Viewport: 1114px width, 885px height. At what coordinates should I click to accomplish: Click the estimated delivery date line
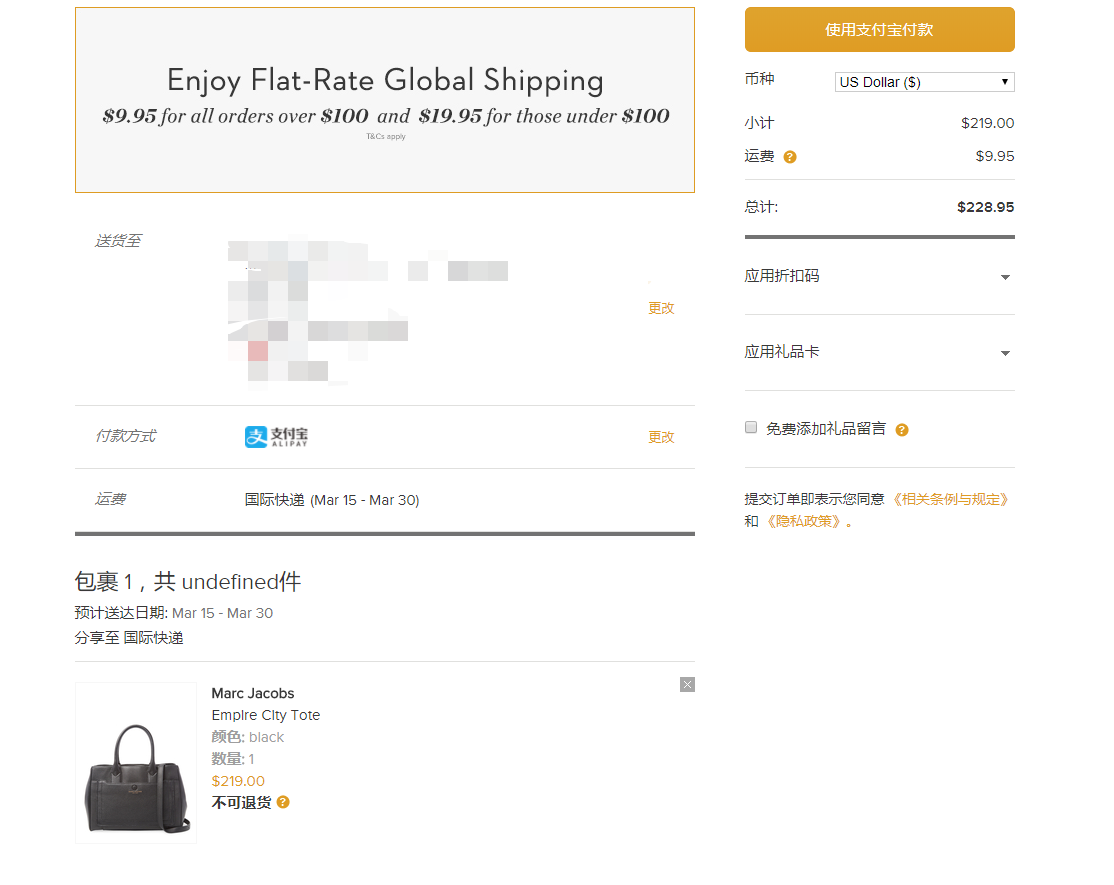click(173, 613)
